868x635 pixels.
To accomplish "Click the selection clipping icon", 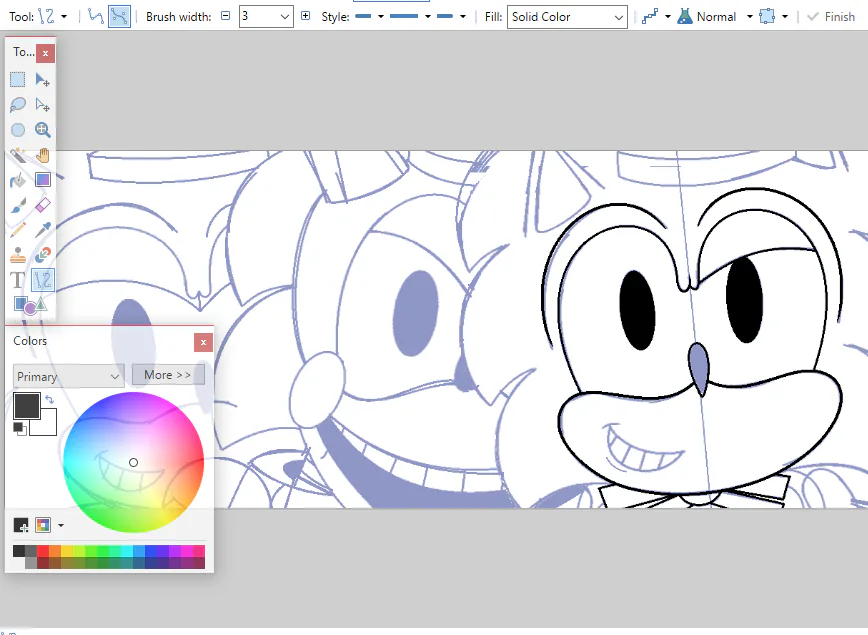I will pyautogui.click(x=767, y=17).
